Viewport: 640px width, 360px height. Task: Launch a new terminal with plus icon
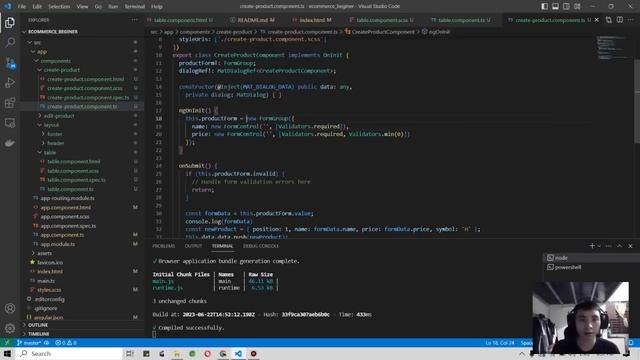point(592,246)
